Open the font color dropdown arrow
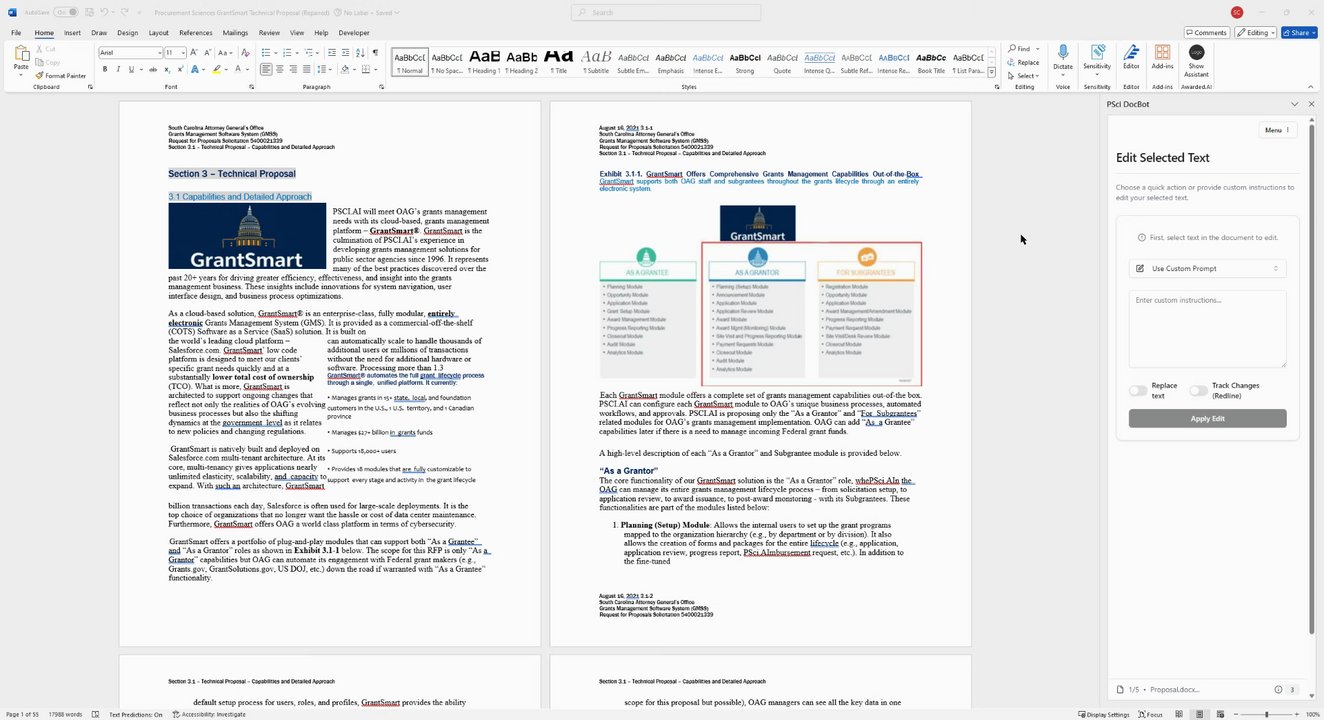Image resolution: width=1324 pixels, height=720 pixels. 248,69
